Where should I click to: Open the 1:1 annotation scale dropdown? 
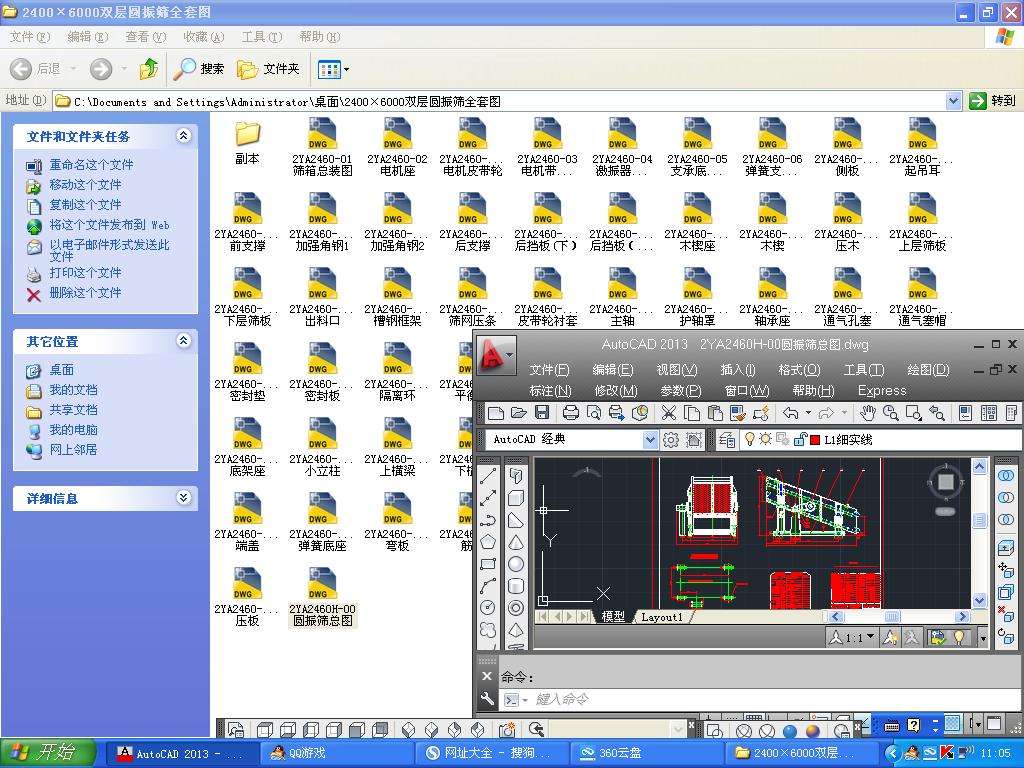(x=858, y=637)
